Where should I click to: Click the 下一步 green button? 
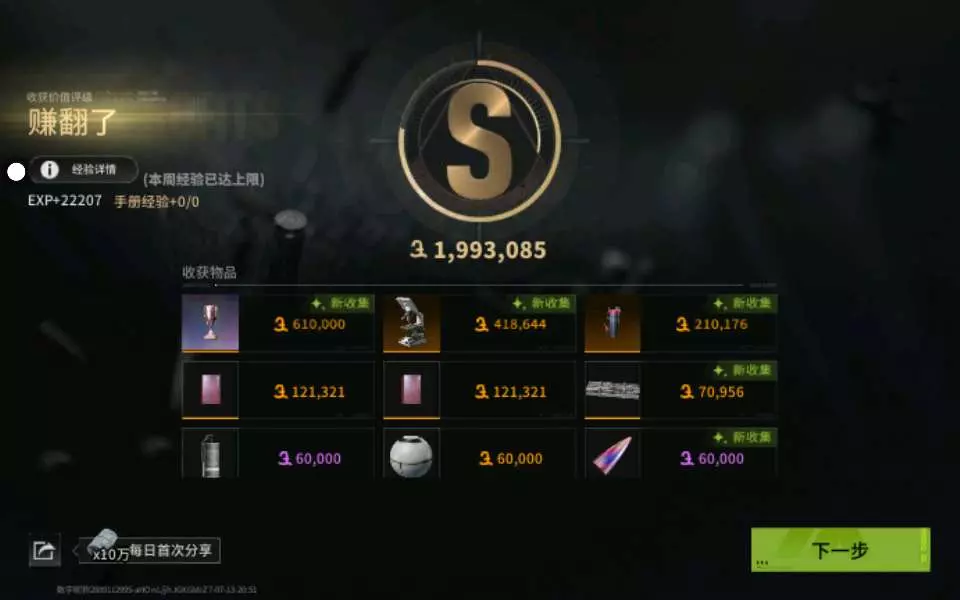point(840,550)
